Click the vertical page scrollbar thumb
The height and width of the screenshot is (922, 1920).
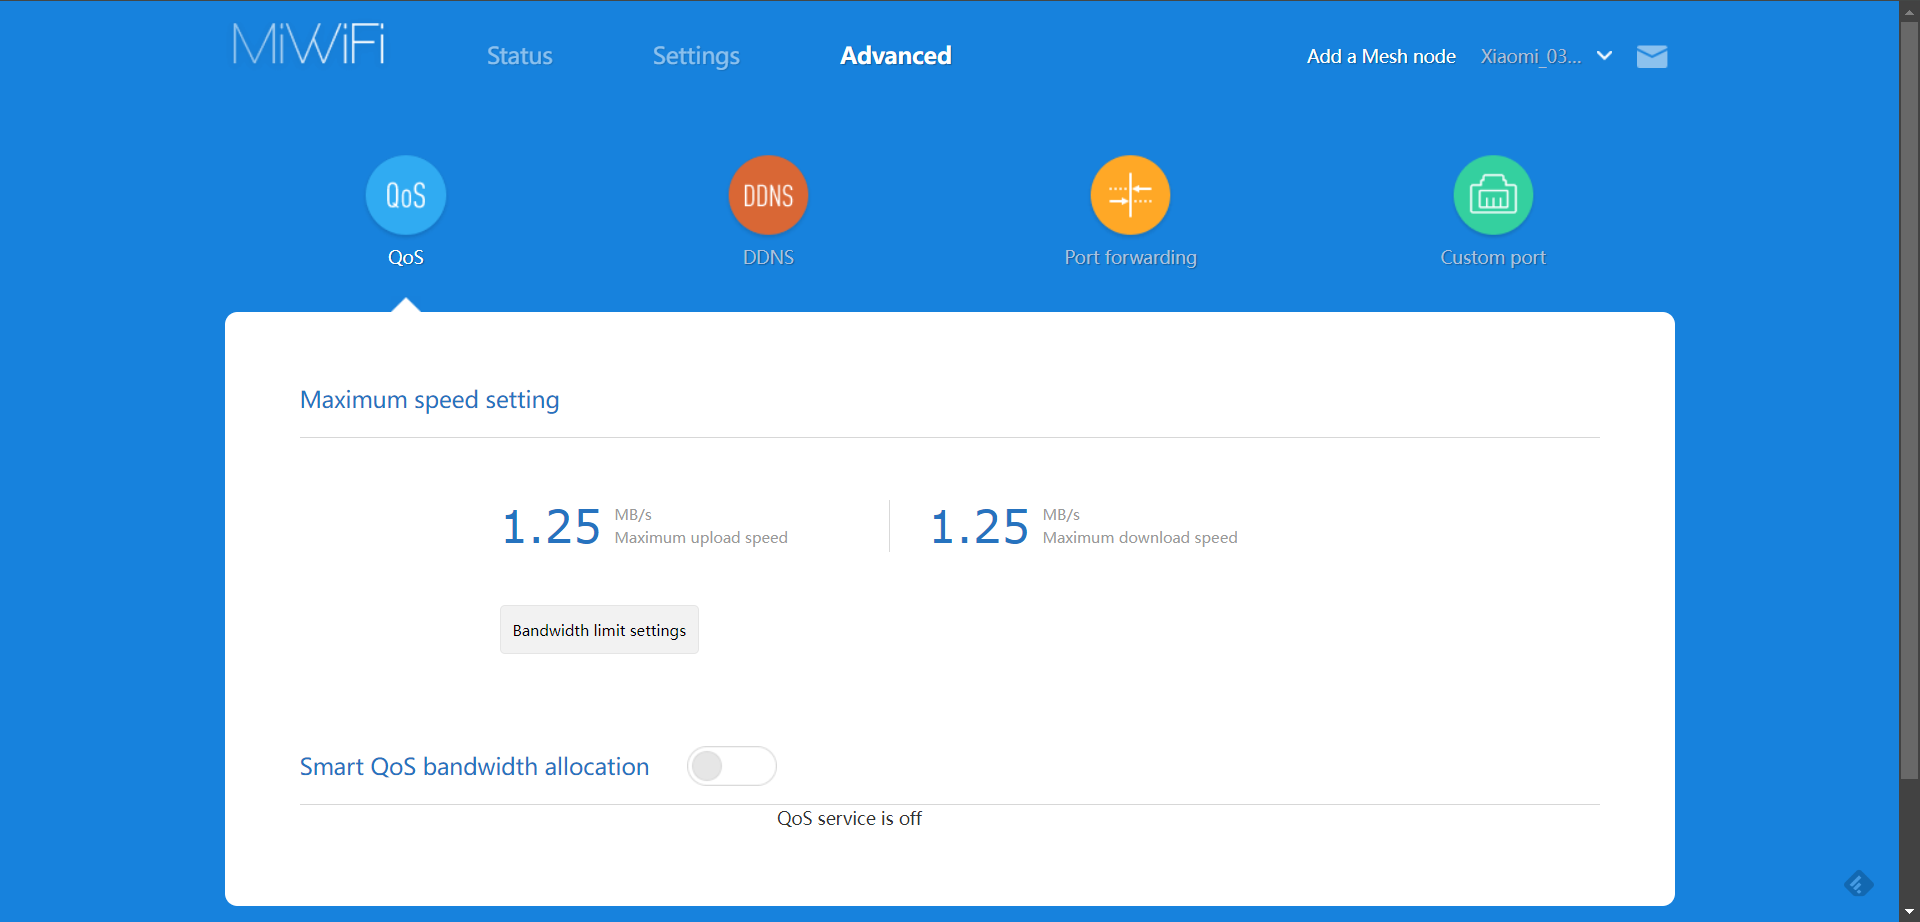click(x=1910, y=400)
